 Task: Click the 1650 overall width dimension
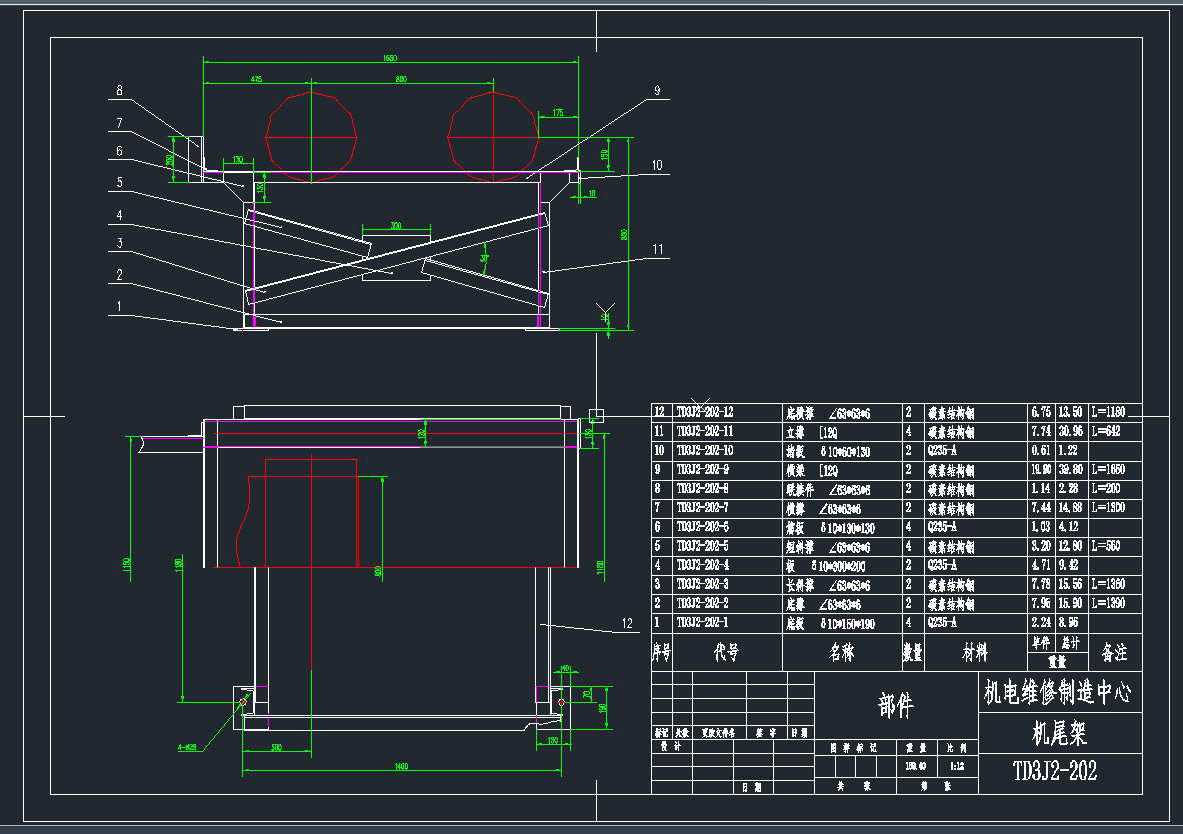[x=388, y=58]
